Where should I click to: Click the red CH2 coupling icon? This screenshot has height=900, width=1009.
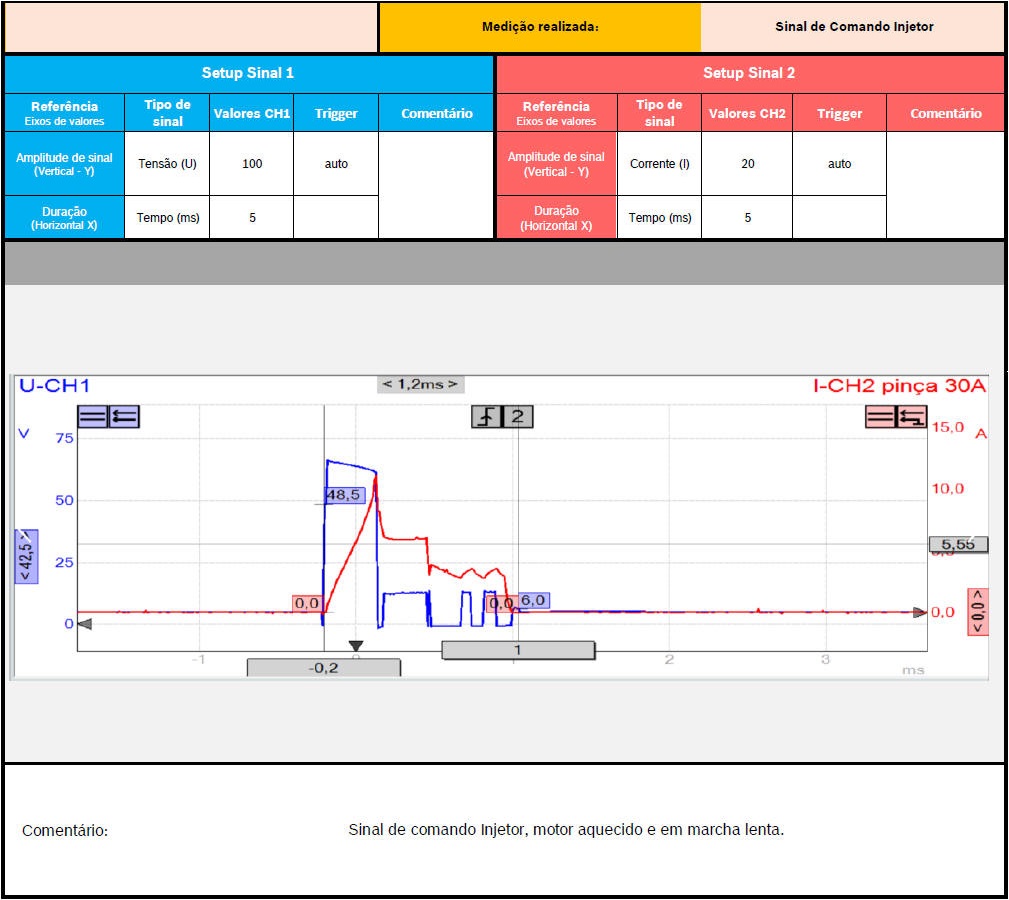(x=881, y=417)
